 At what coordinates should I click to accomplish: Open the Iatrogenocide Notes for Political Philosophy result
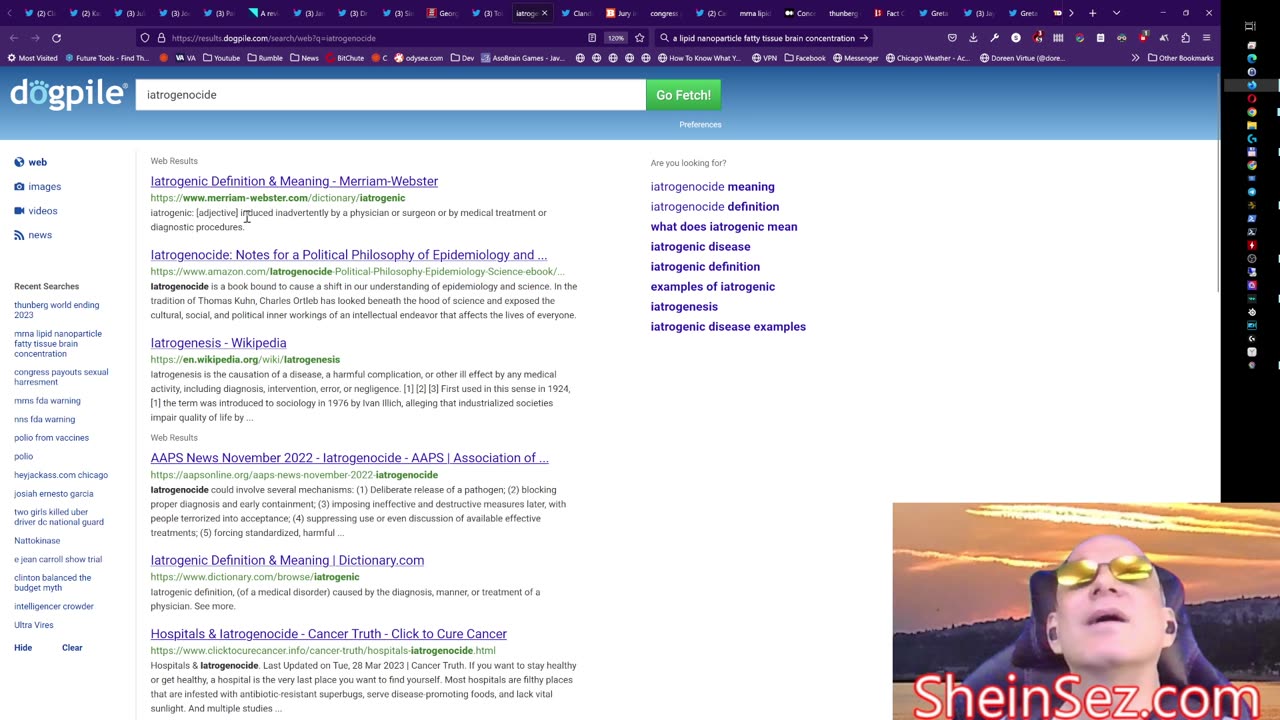click(349, 255)
